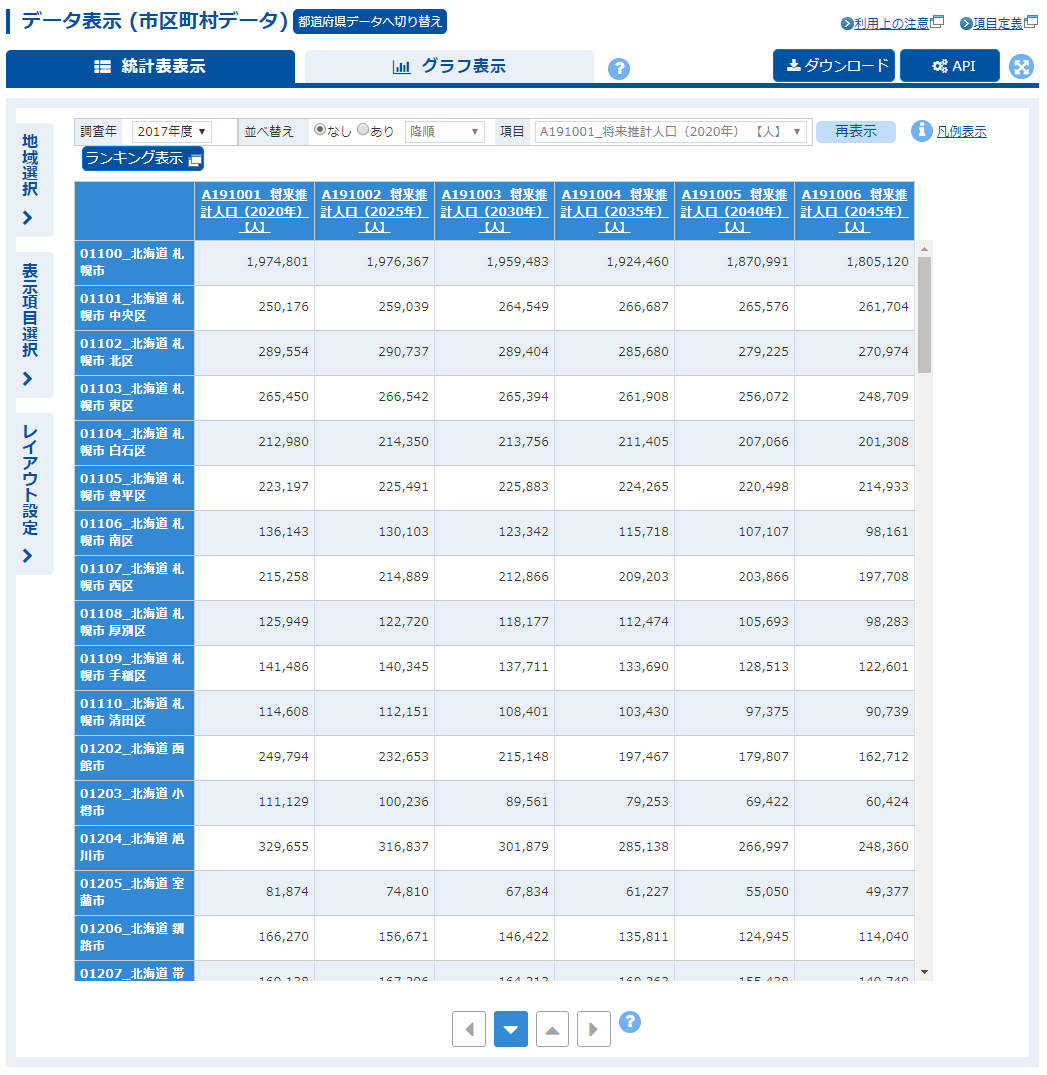The height and width of the screenshot is (1075, 1047).
Task: Select the あり sort radio button
Action: click(363, 130)
